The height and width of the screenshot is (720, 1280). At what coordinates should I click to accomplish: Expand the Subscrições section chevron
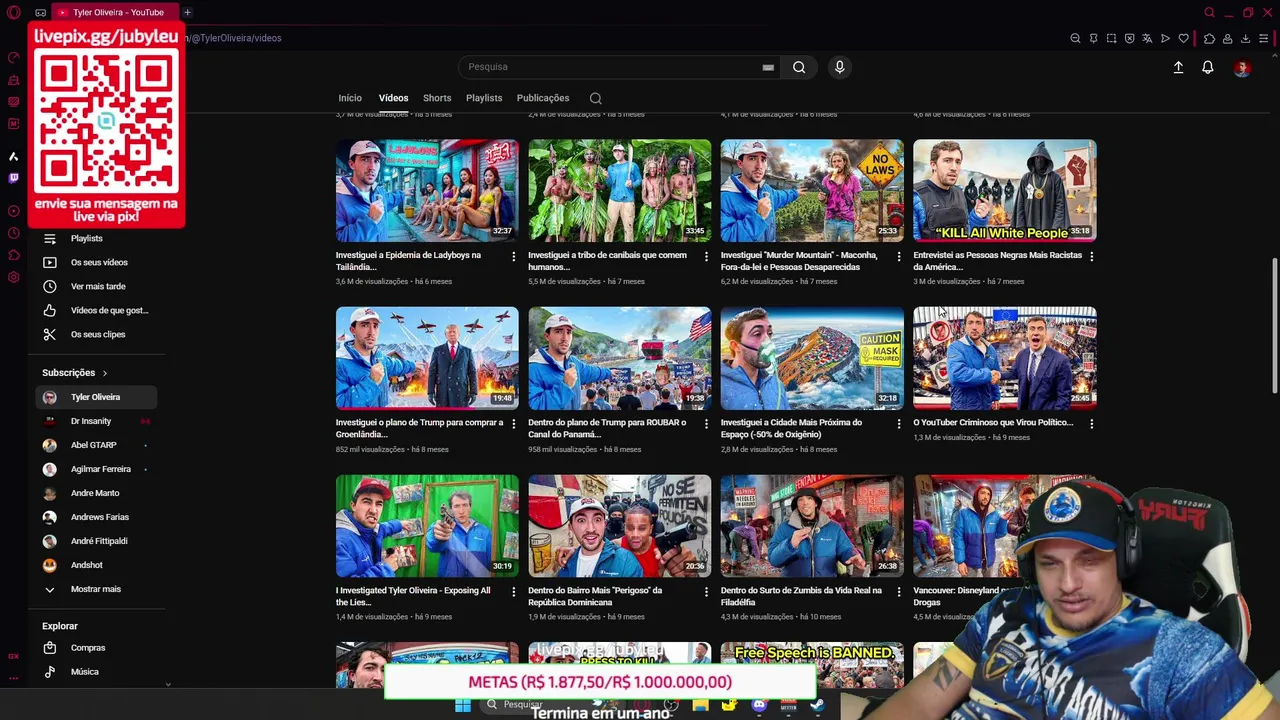point(104,373)
